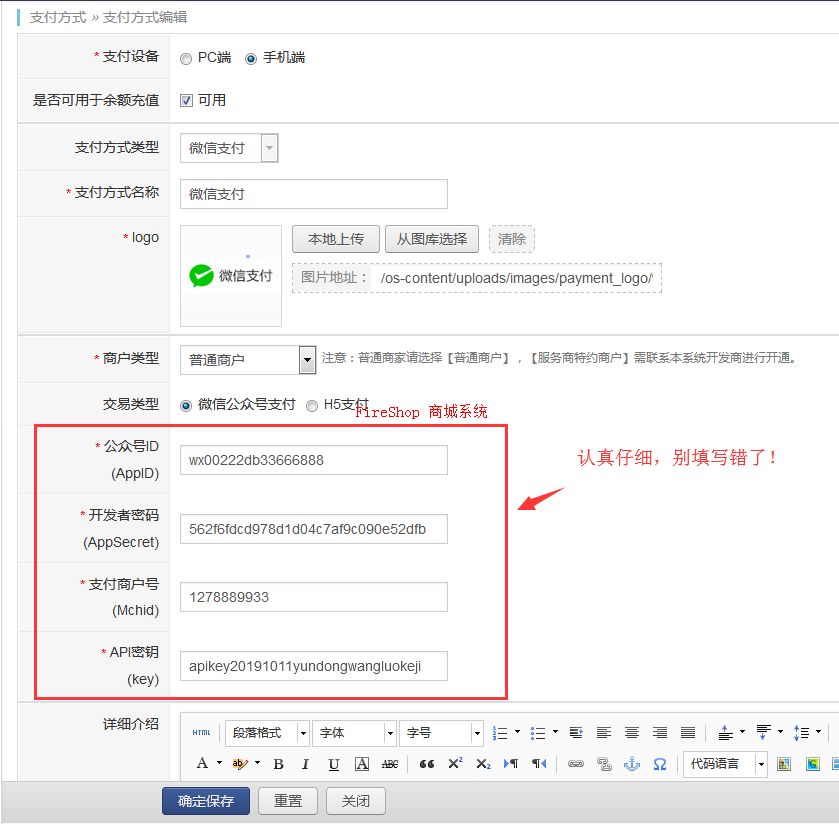Click the first-line indent icon
Viewport: 839px width, 824px height.
point(576,733)
